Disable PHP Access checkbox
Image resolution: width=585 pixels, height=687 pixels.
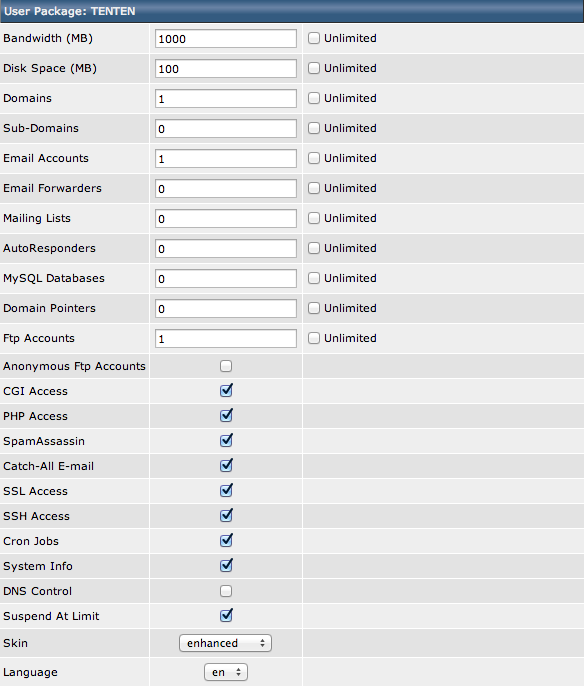pos(226,415)
